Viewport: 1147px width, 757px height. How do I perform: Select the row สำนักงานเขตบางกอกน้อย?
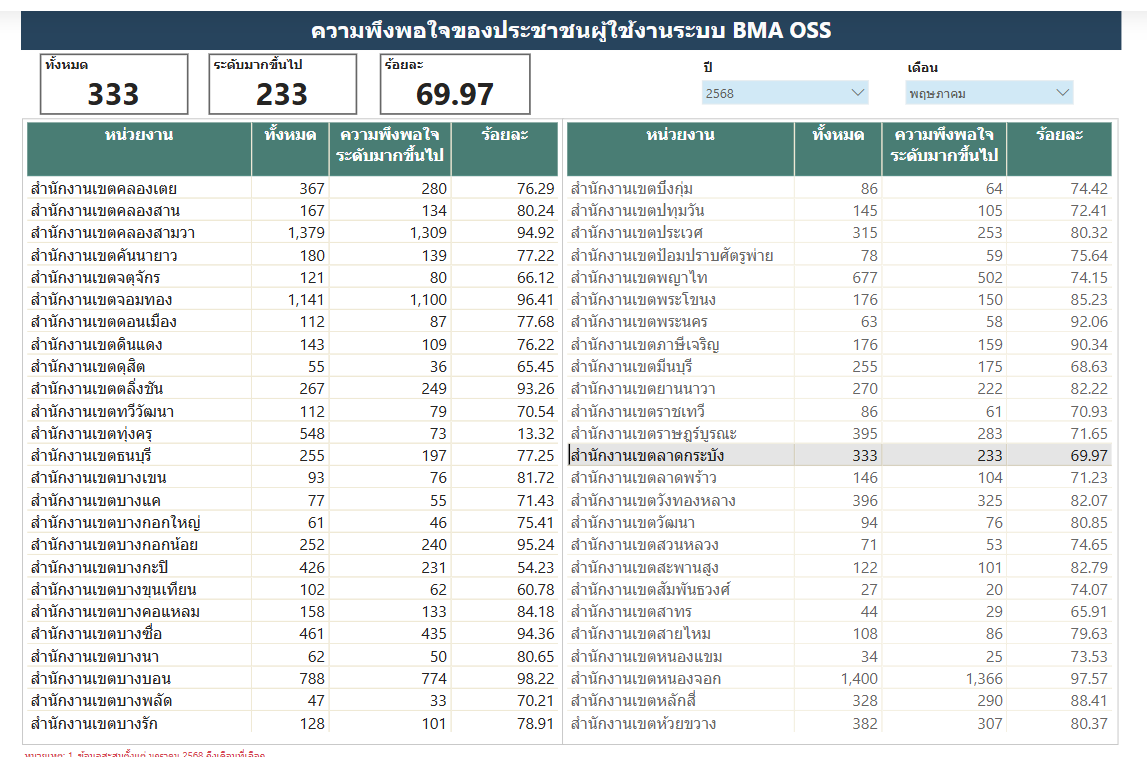[x=293, y=545]
